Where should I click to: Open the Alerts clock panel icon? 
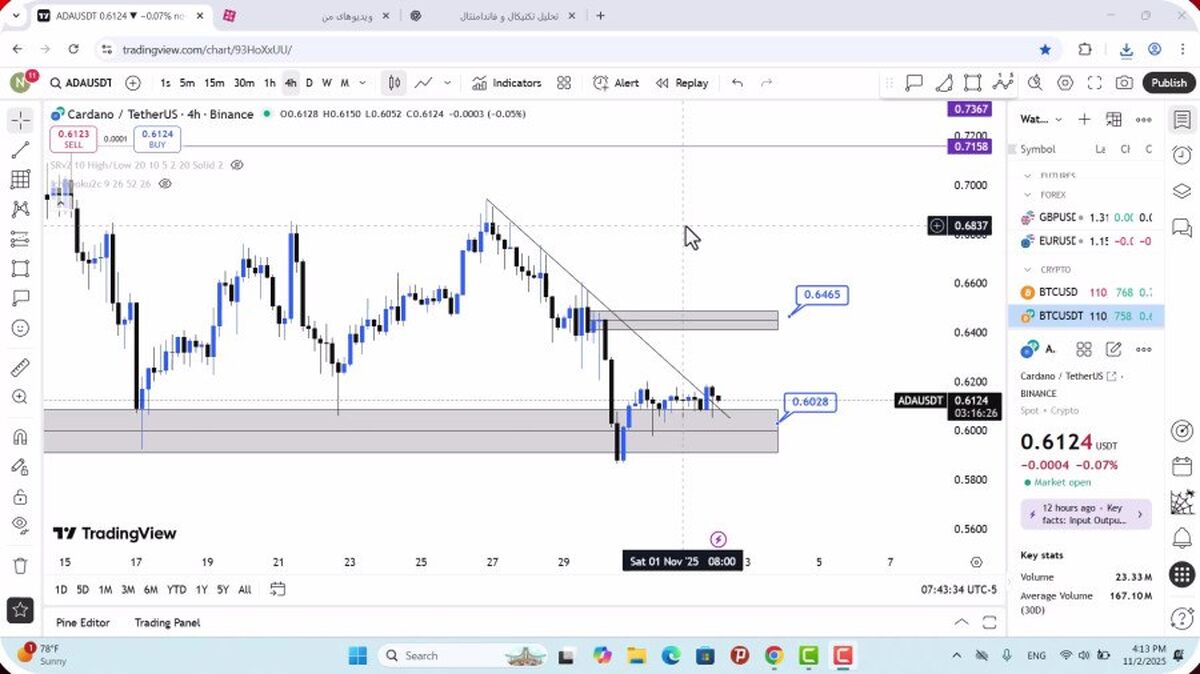(x=1182, y=155)
